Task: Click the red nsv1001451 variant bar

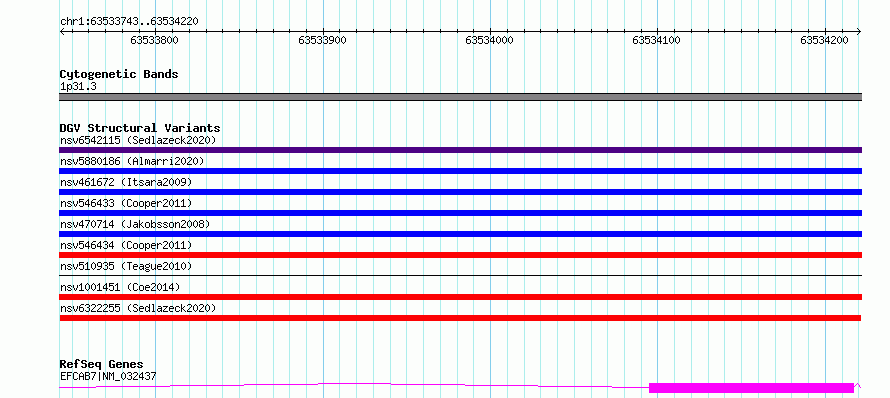Action: 460,297
